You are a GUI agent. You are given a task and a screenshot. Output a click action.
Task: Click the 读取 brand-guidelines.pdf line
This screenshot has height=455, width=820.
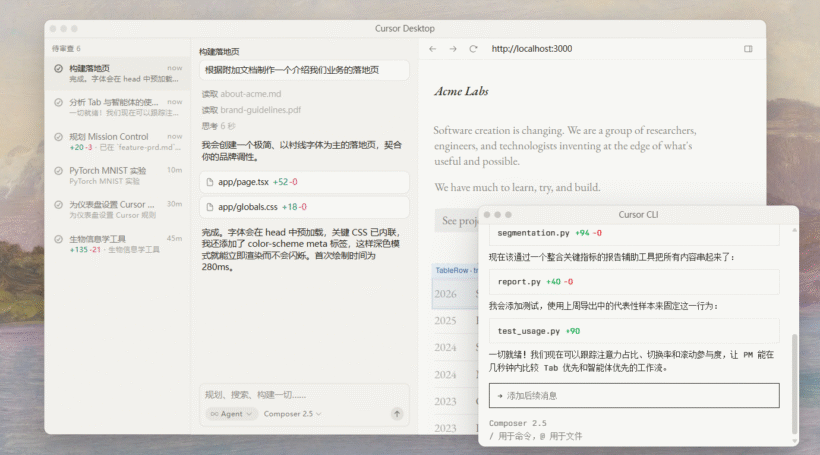coord(252,110)
